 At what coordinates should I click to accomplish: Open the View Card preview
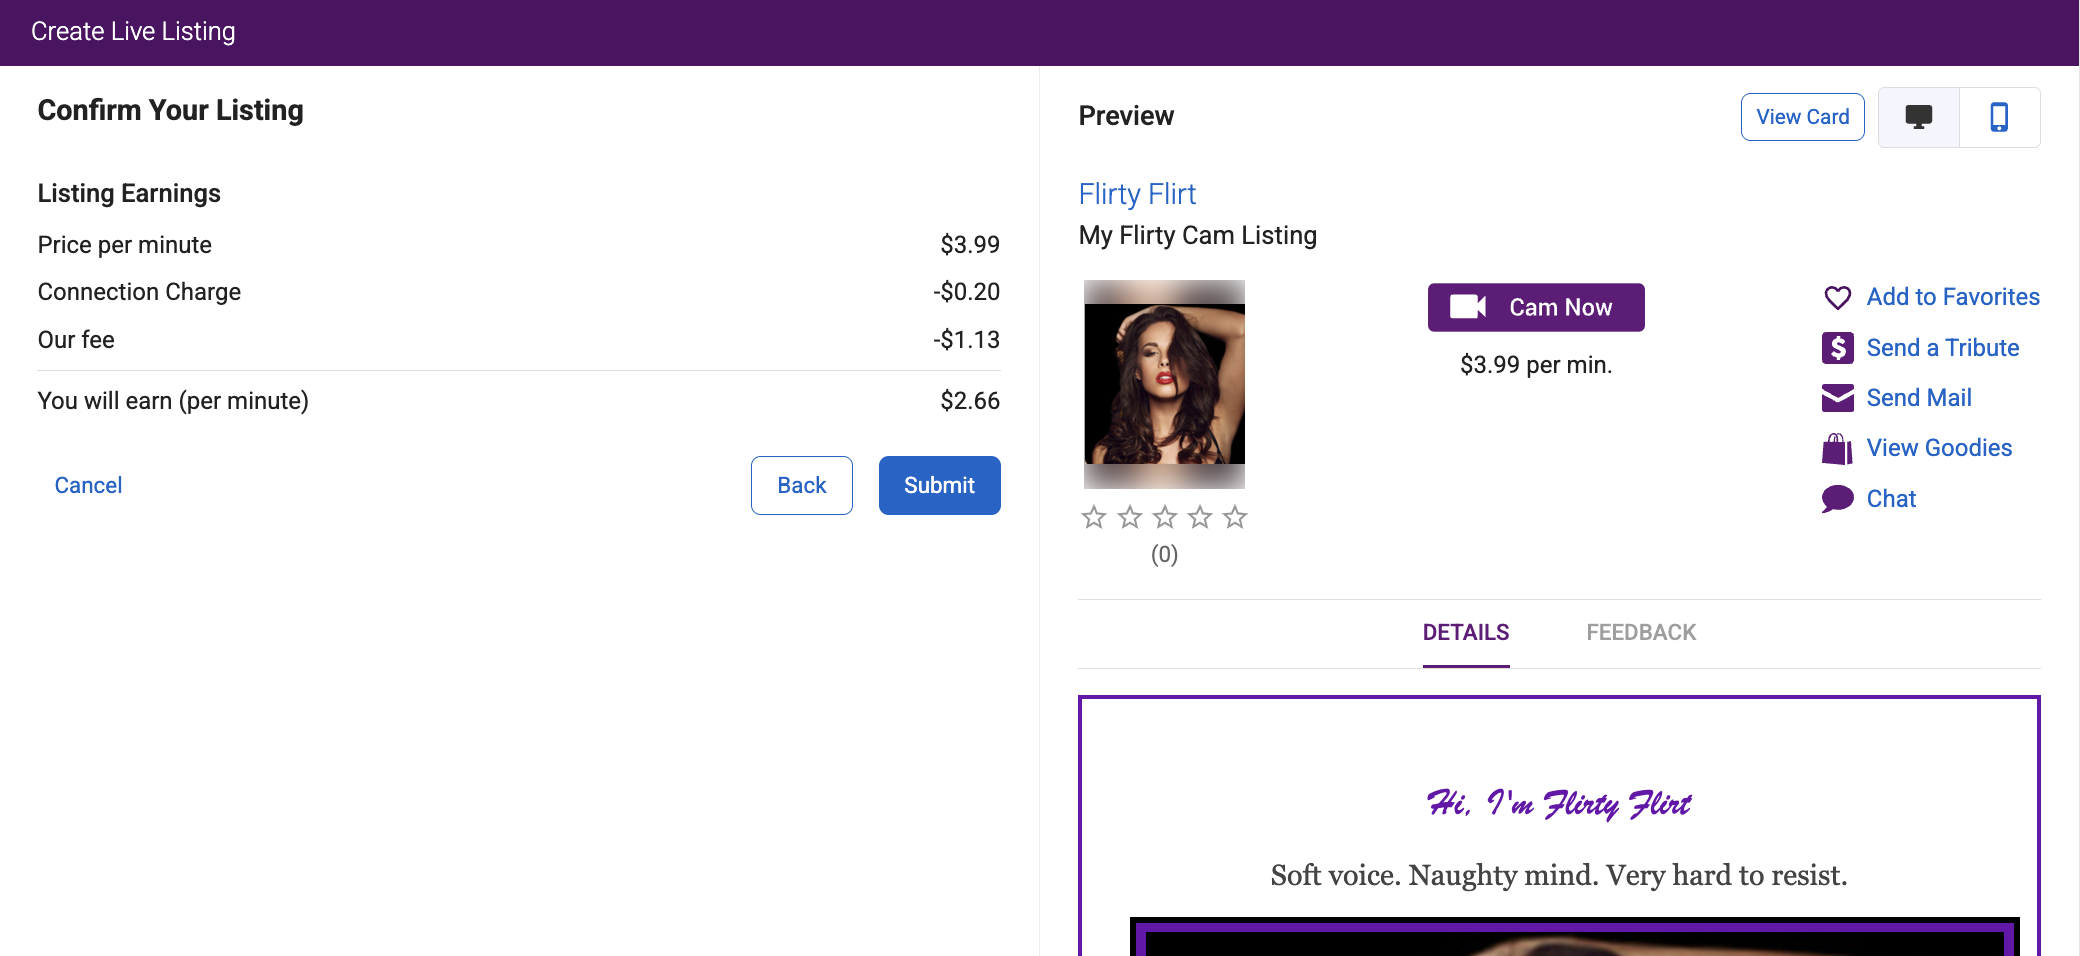click(1803, 117)
